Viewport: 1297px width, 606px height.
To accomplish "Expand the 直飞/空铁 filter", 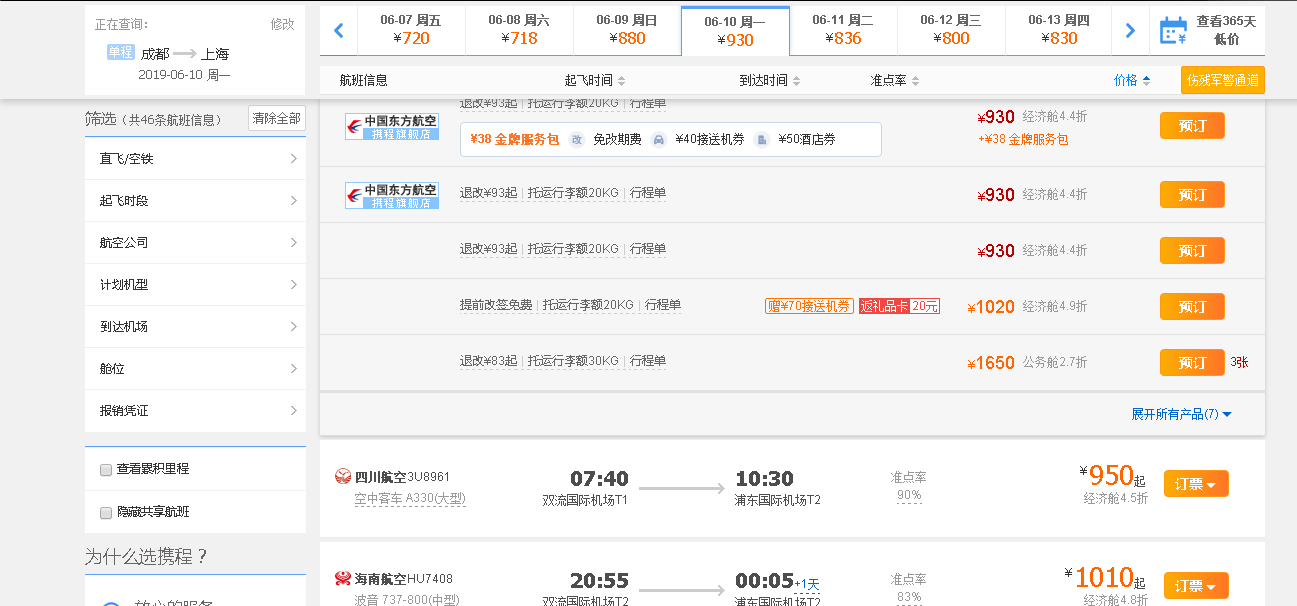I will tap(195, 158).
